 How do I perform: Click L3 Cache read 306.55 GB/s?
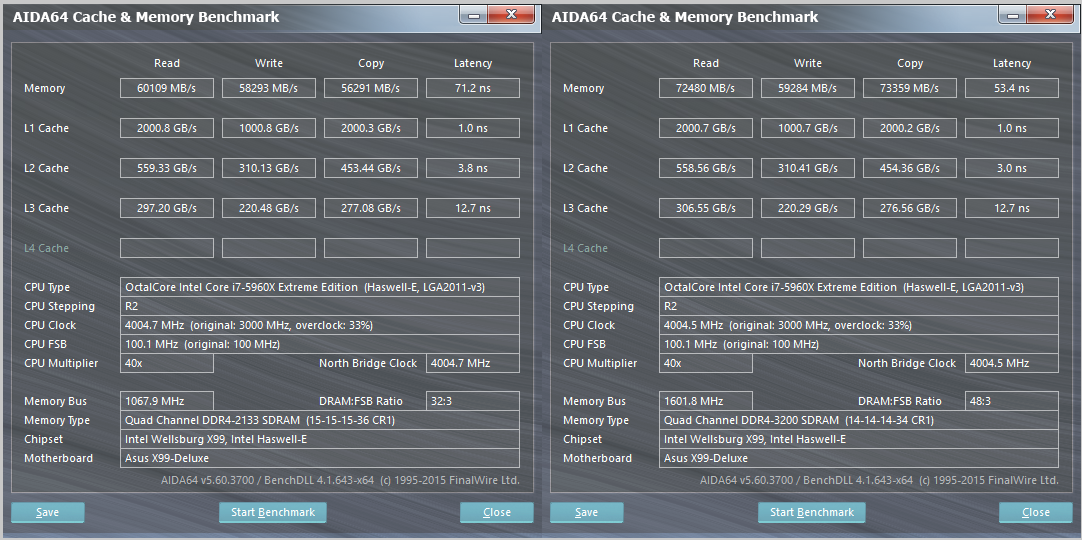pyautogui.click(x=706, y=208)
